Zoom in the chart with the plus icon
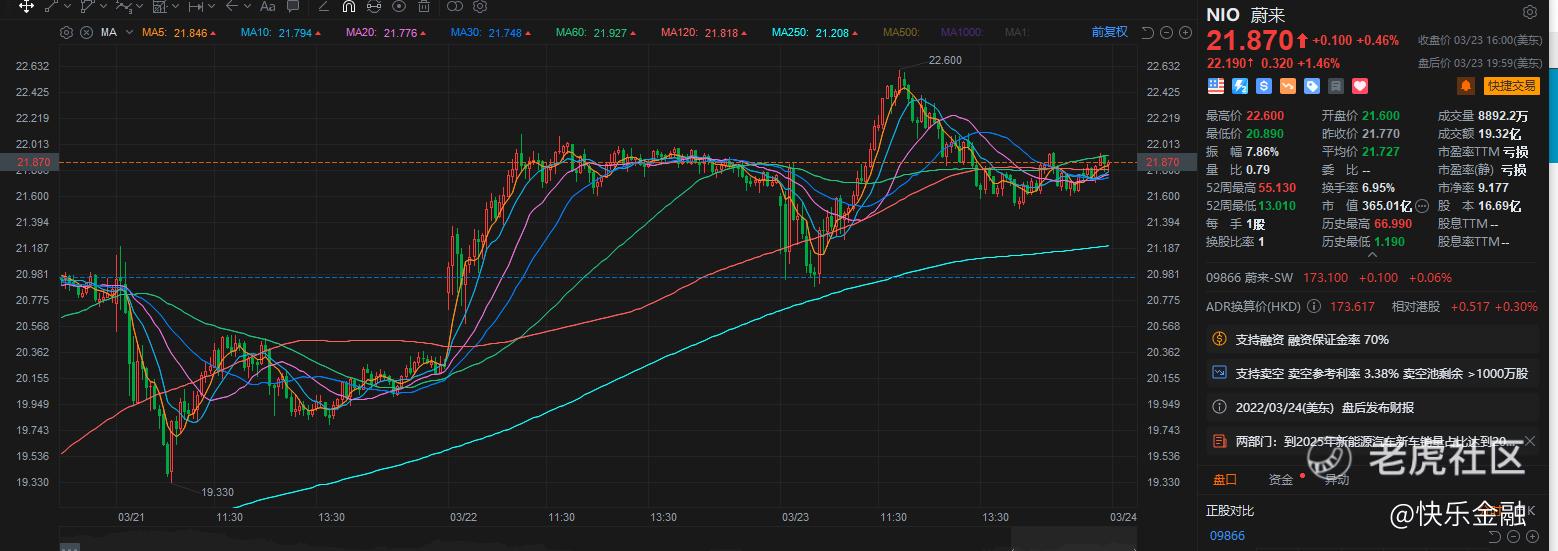The width and height of the screenshot is (1558, 551). point(1185,32)
